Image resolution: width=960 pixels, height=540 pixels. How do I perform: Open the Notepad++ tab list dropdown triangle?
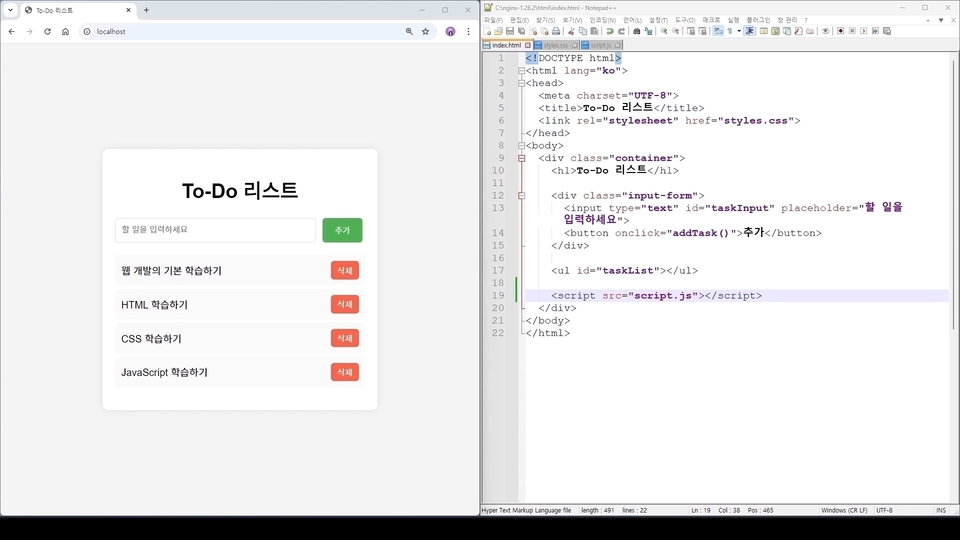(941, 20)
